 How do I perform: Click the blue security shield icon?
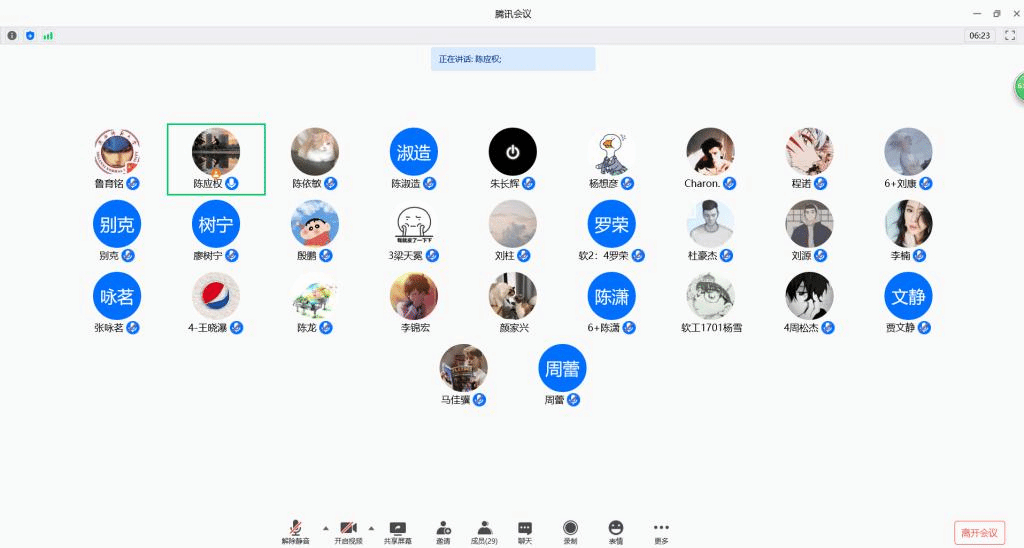click(30, 35)
